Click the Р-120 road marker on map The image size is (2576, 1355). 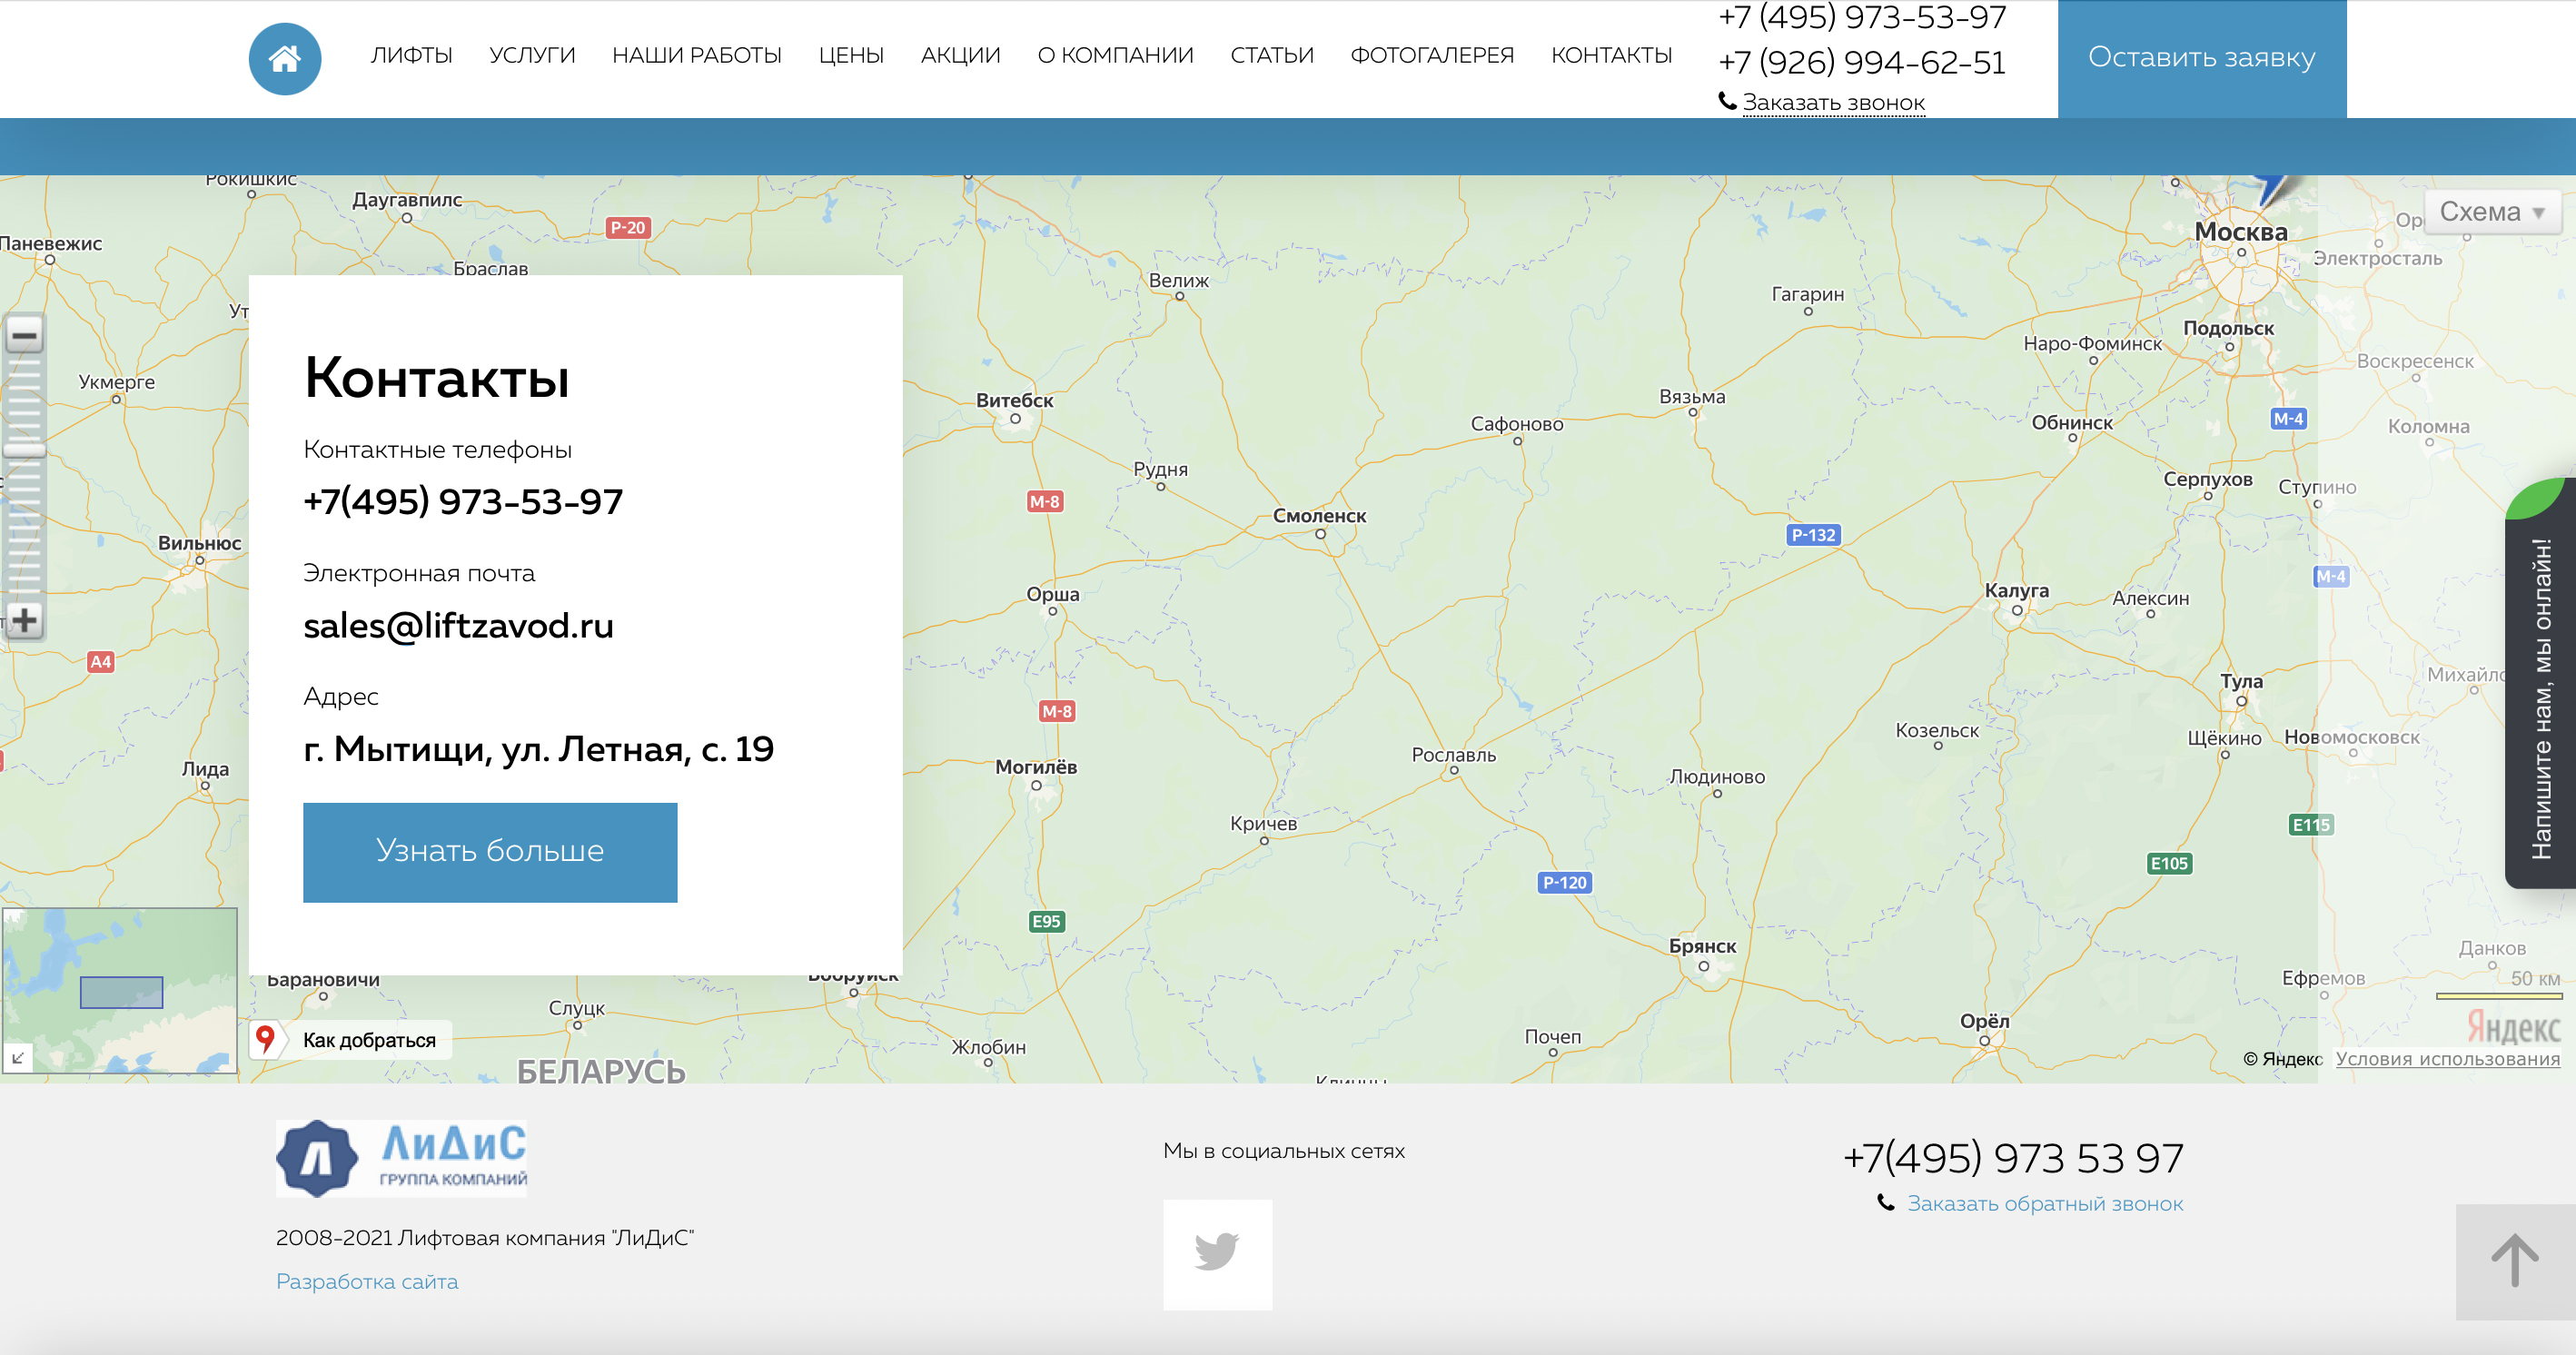coord(1564,882)
